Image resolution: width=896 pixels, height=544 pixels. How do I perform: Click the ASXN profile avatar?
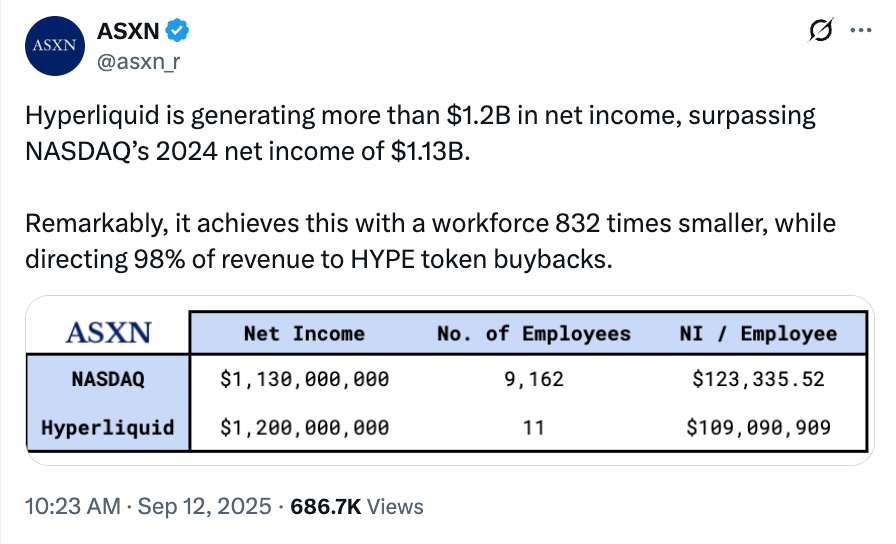click(x=54, y=46)
